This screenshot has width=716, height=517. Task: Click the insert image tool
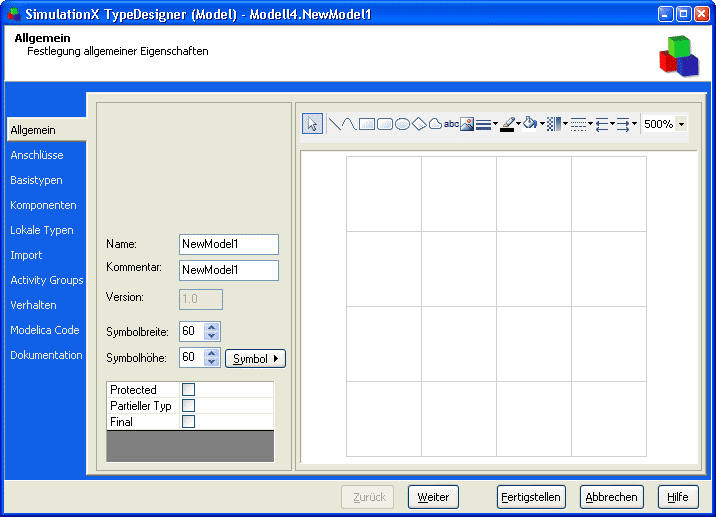pos(467,124)
